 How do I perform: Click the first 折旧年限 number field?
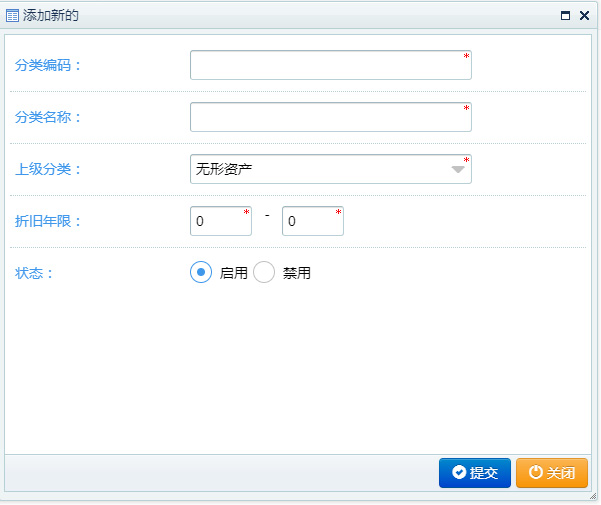tap(220, 221)
